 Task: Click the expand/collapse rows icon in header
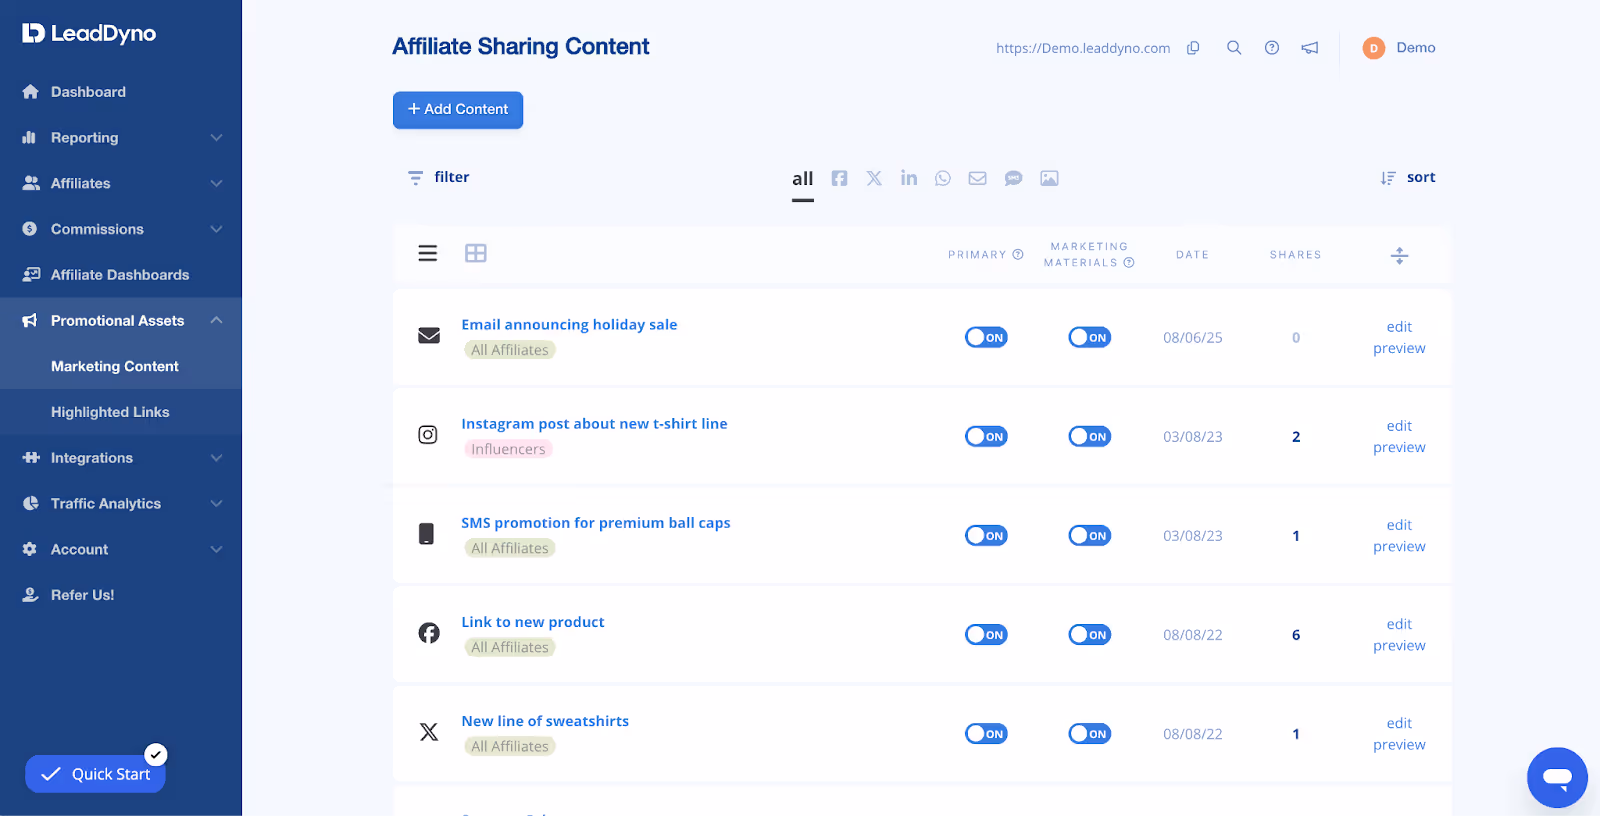pyautogui.click(x=1400, y=255)
